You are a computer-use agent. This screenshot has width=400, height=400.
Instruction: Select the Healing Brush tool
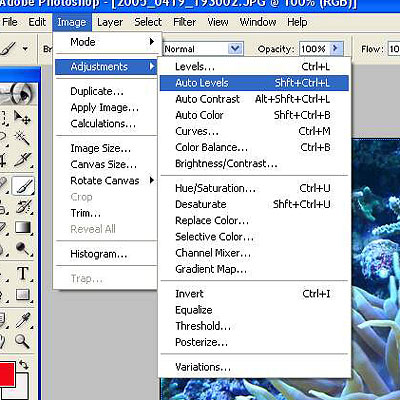3,185
